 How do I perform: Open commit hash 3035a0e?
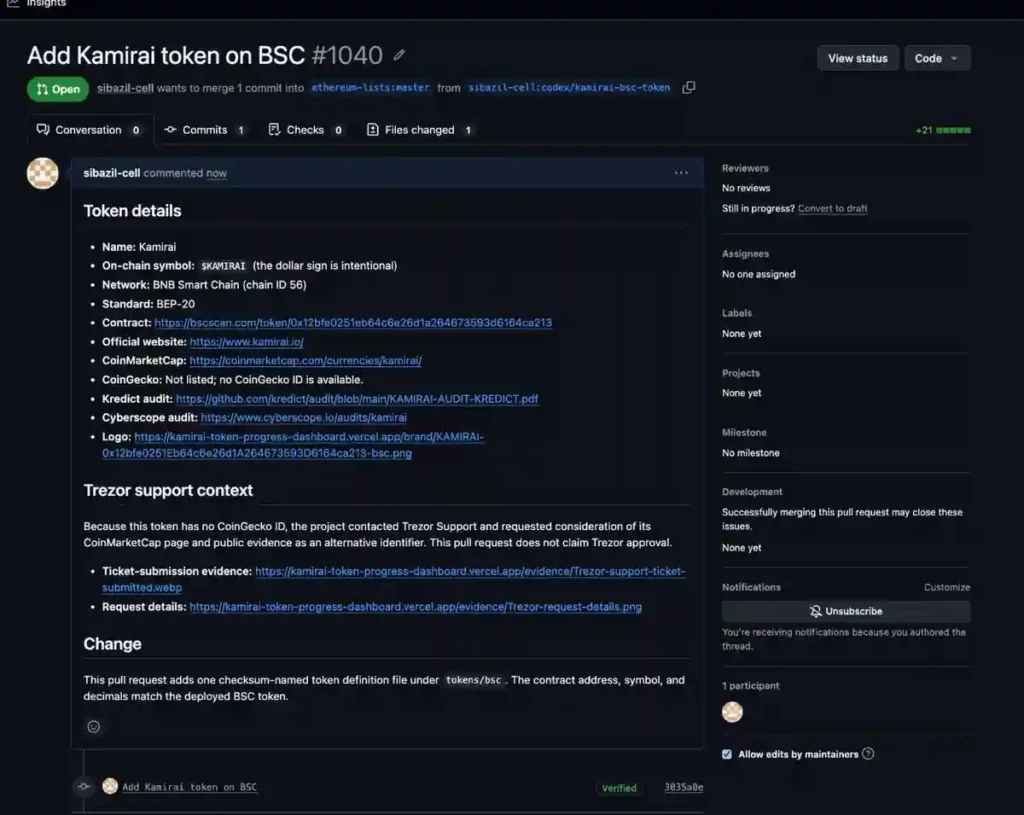point(683,788)
